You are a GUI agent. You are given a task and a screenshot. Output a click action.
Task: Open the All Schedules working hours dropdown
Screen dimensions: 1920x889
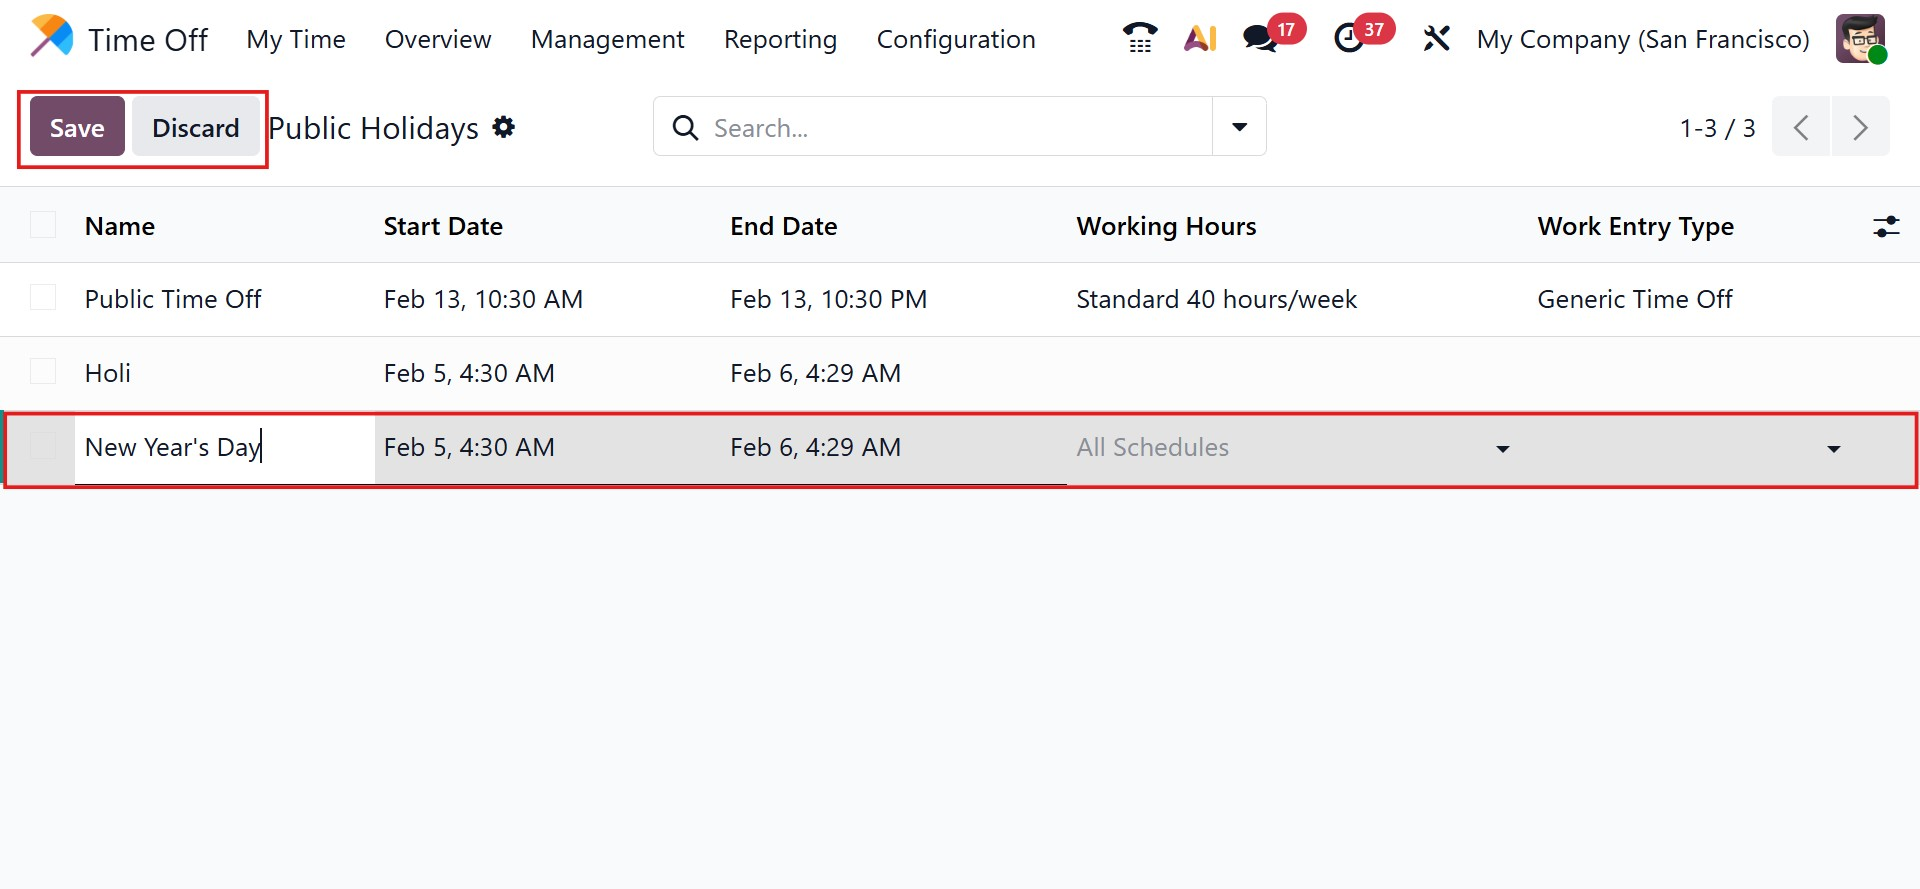pos(1290,448)
